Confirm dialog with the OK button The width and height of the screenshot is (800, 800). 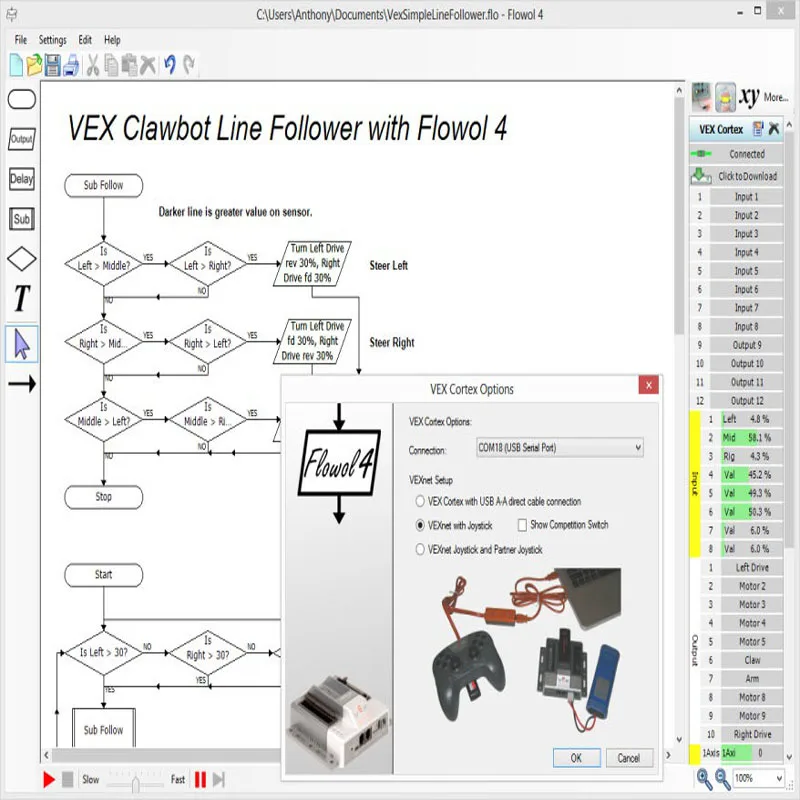tap(577, 758)
